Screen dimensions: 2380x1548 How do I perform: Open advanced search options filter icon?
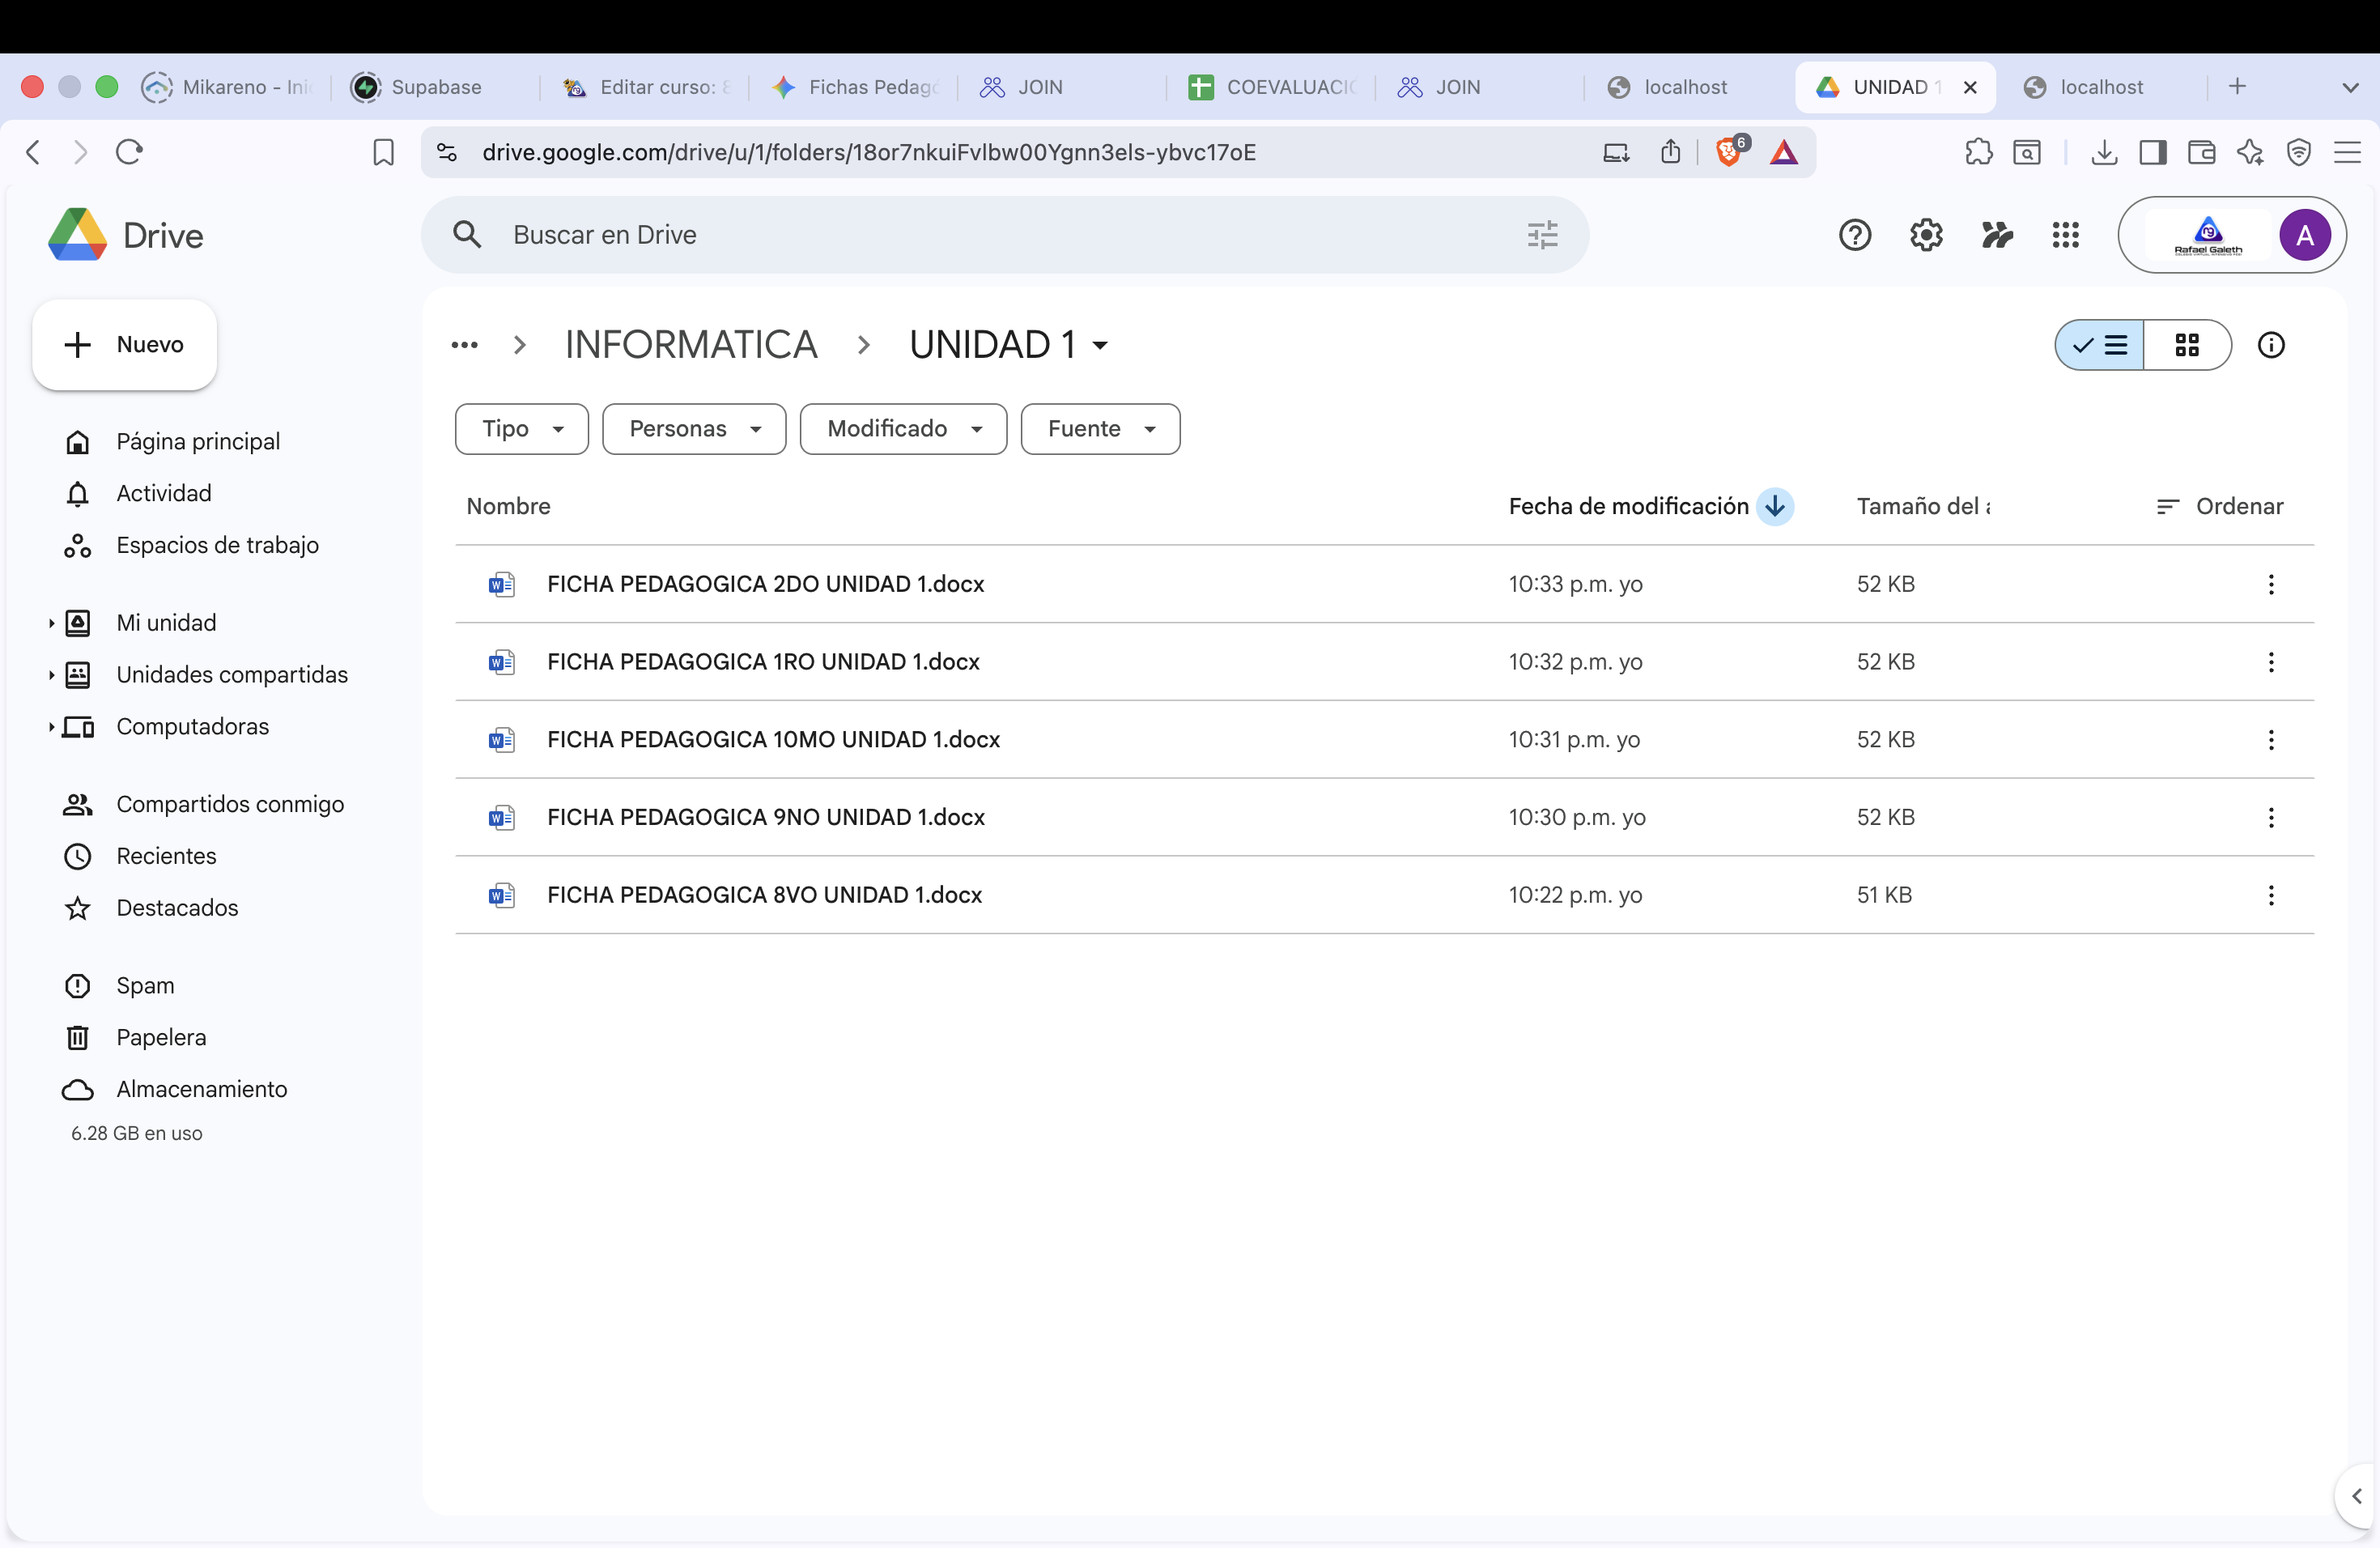pos(1542,235)
